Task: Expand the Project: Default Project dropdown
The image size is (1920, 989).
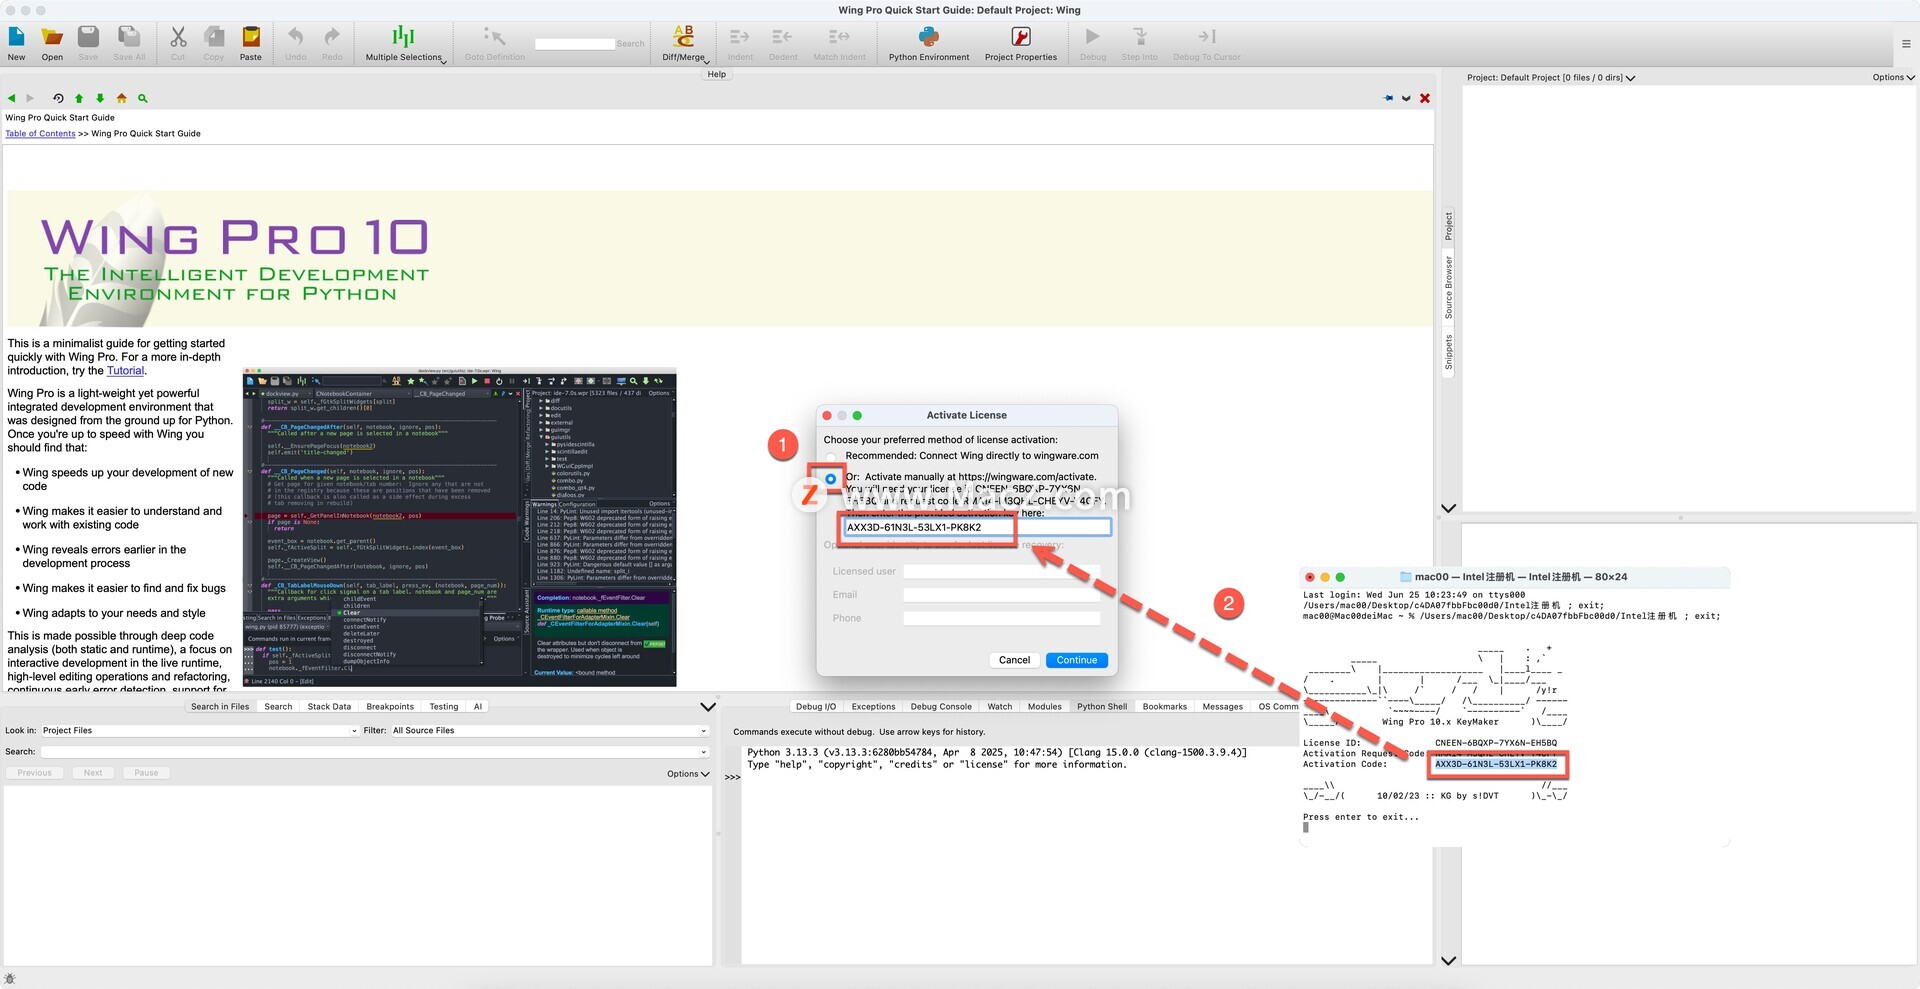Action: click(x=1550, y=78)
